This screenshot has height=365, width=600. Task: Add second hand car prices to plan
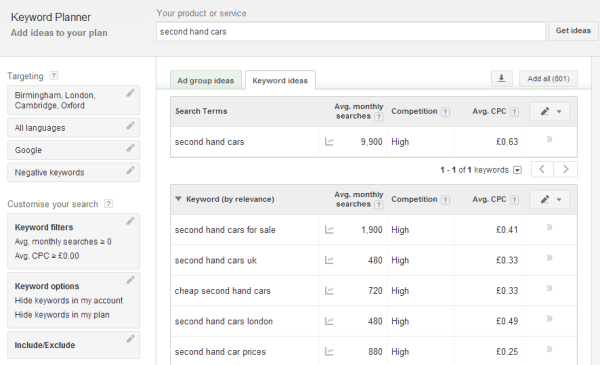pos(549,349)
